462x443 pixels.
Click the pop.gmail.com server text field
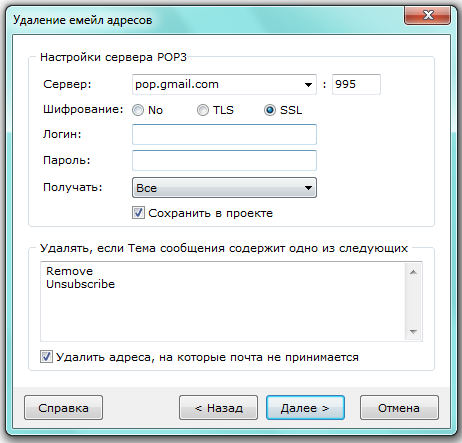pyautogui.click(x=217, y=84)
